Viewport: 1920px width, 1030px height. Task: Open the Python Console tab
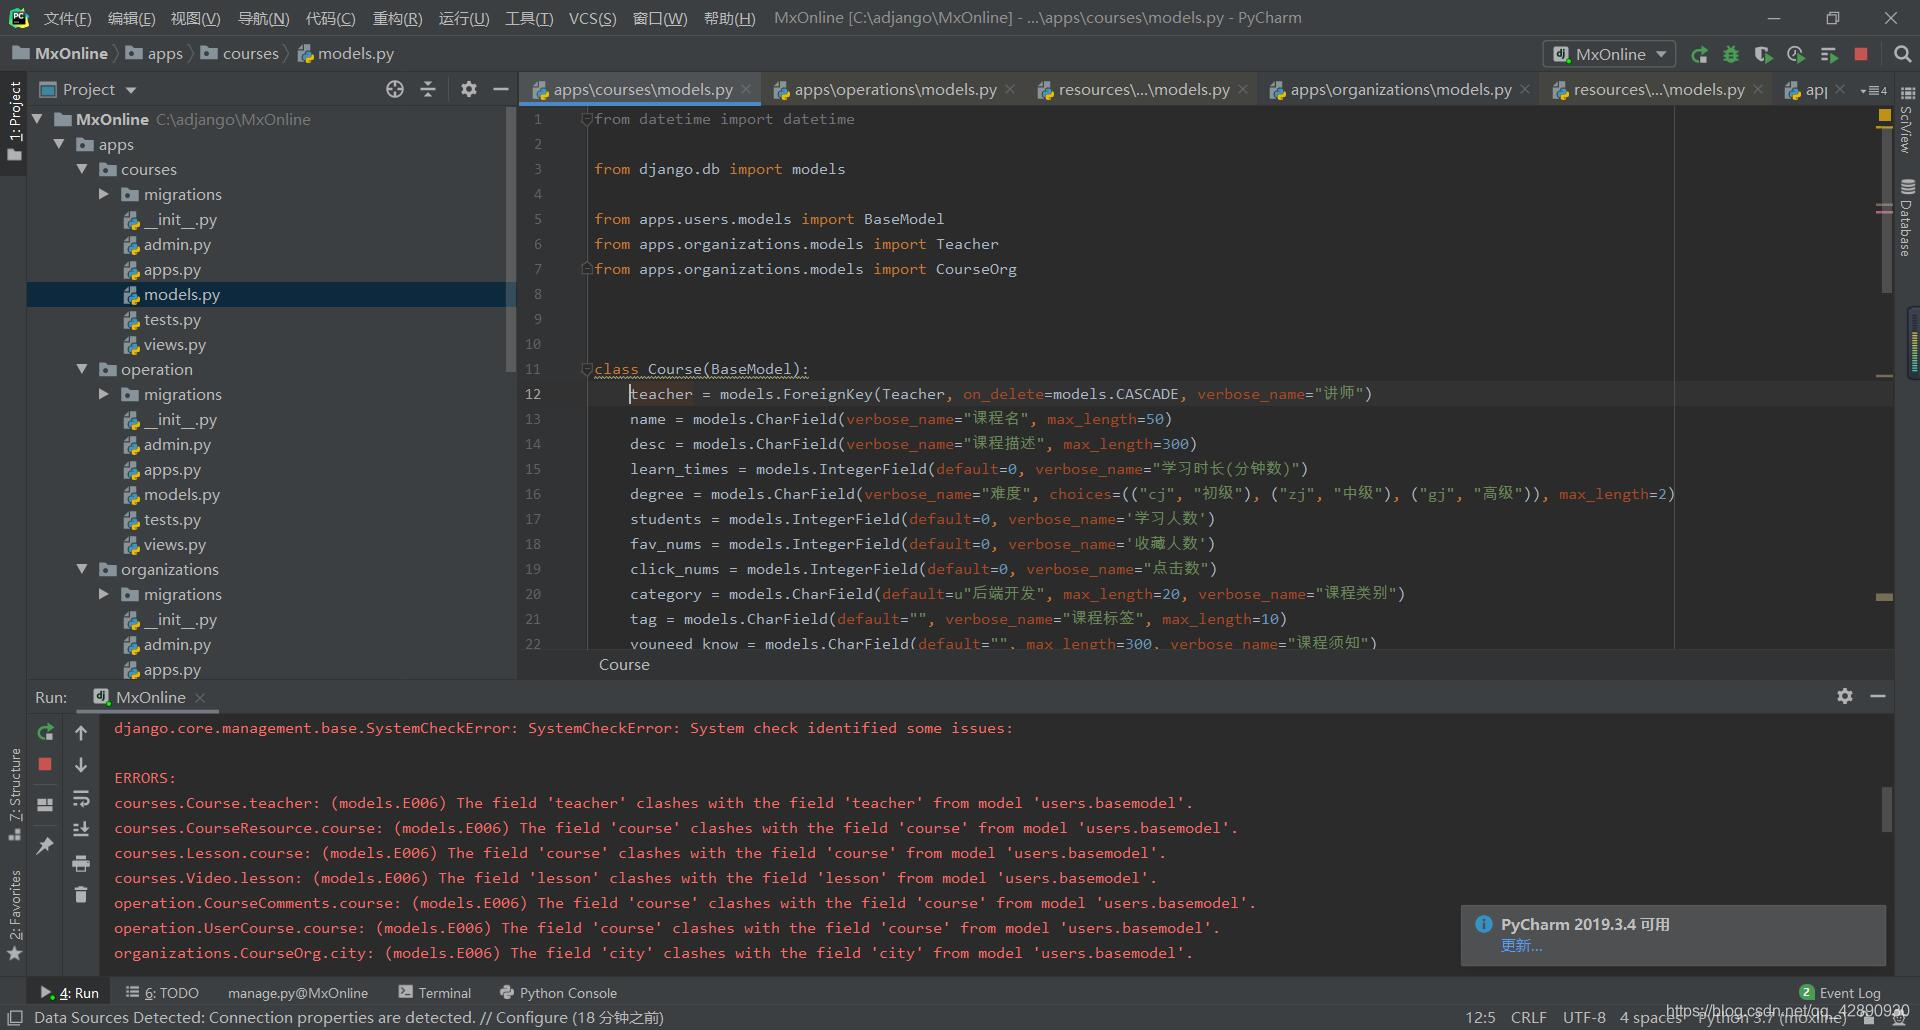558,993
